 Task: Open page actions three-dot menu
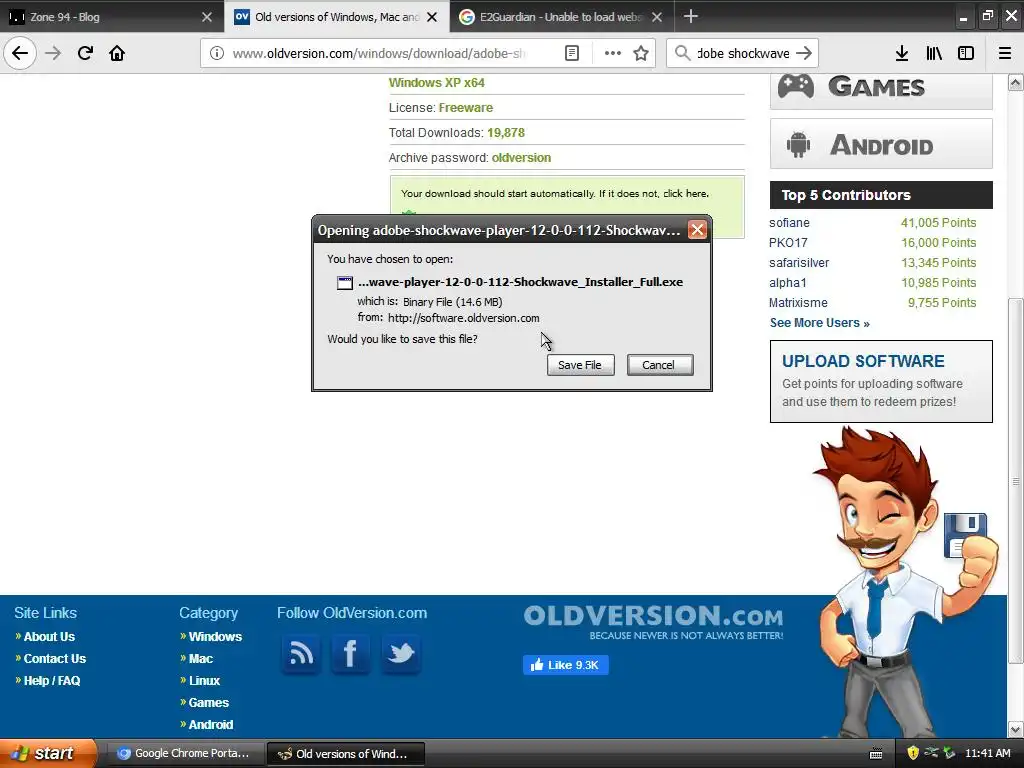point(613,53)
